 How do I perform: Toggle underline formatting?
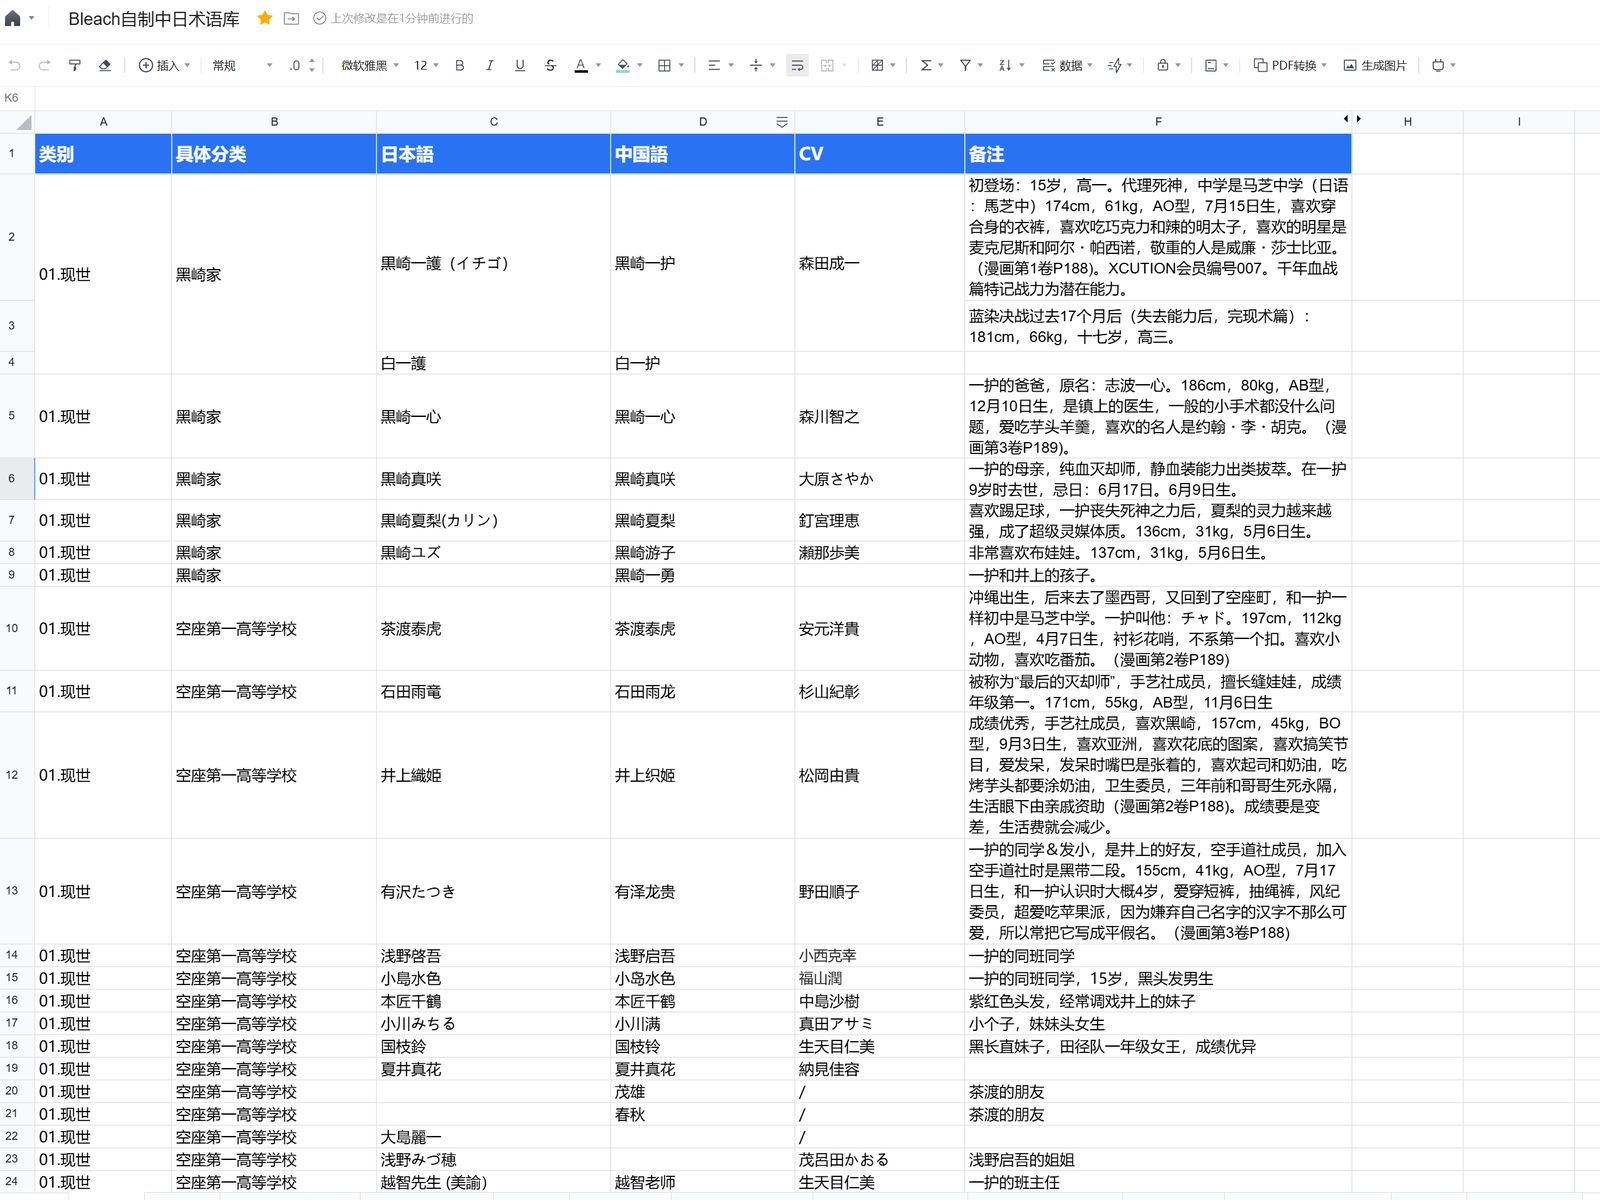click(x=520, y=65)
